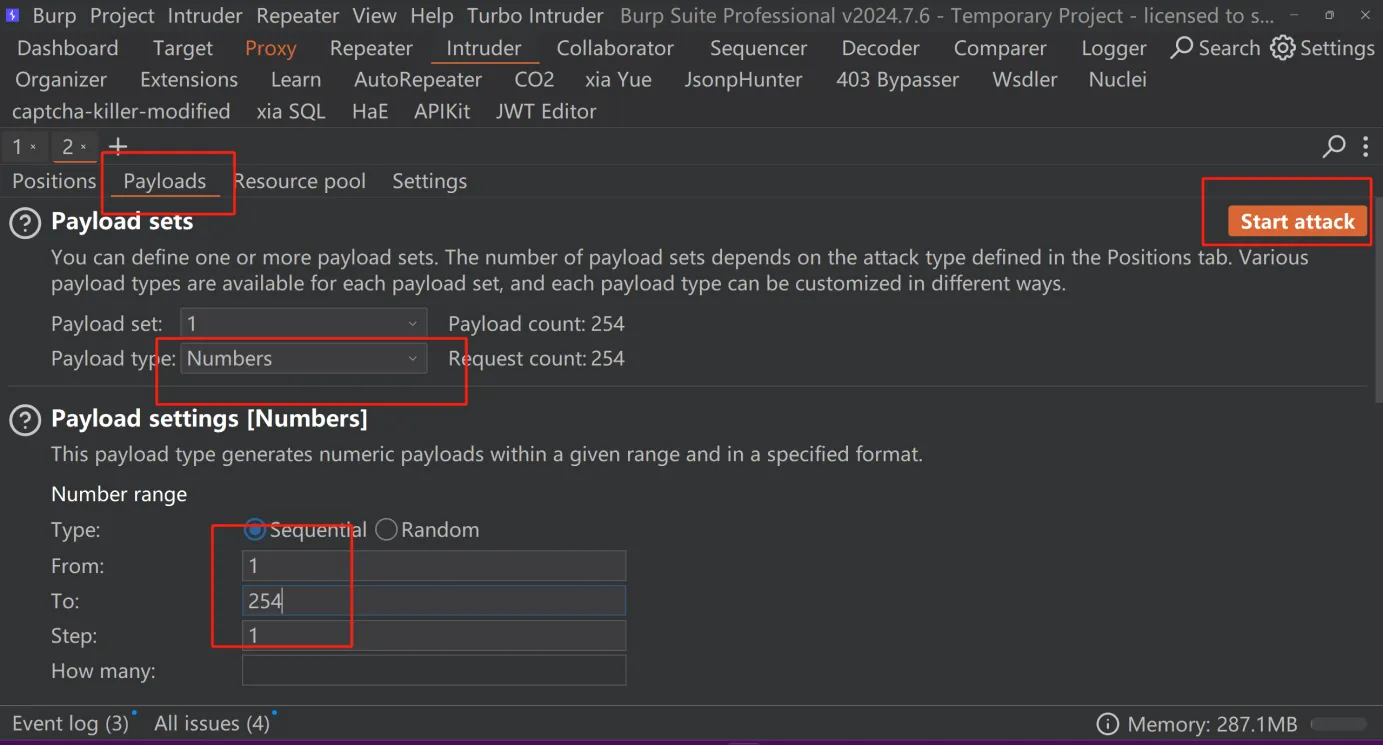
Task: Open the Wsdler tab
Action: point(1025,79)
